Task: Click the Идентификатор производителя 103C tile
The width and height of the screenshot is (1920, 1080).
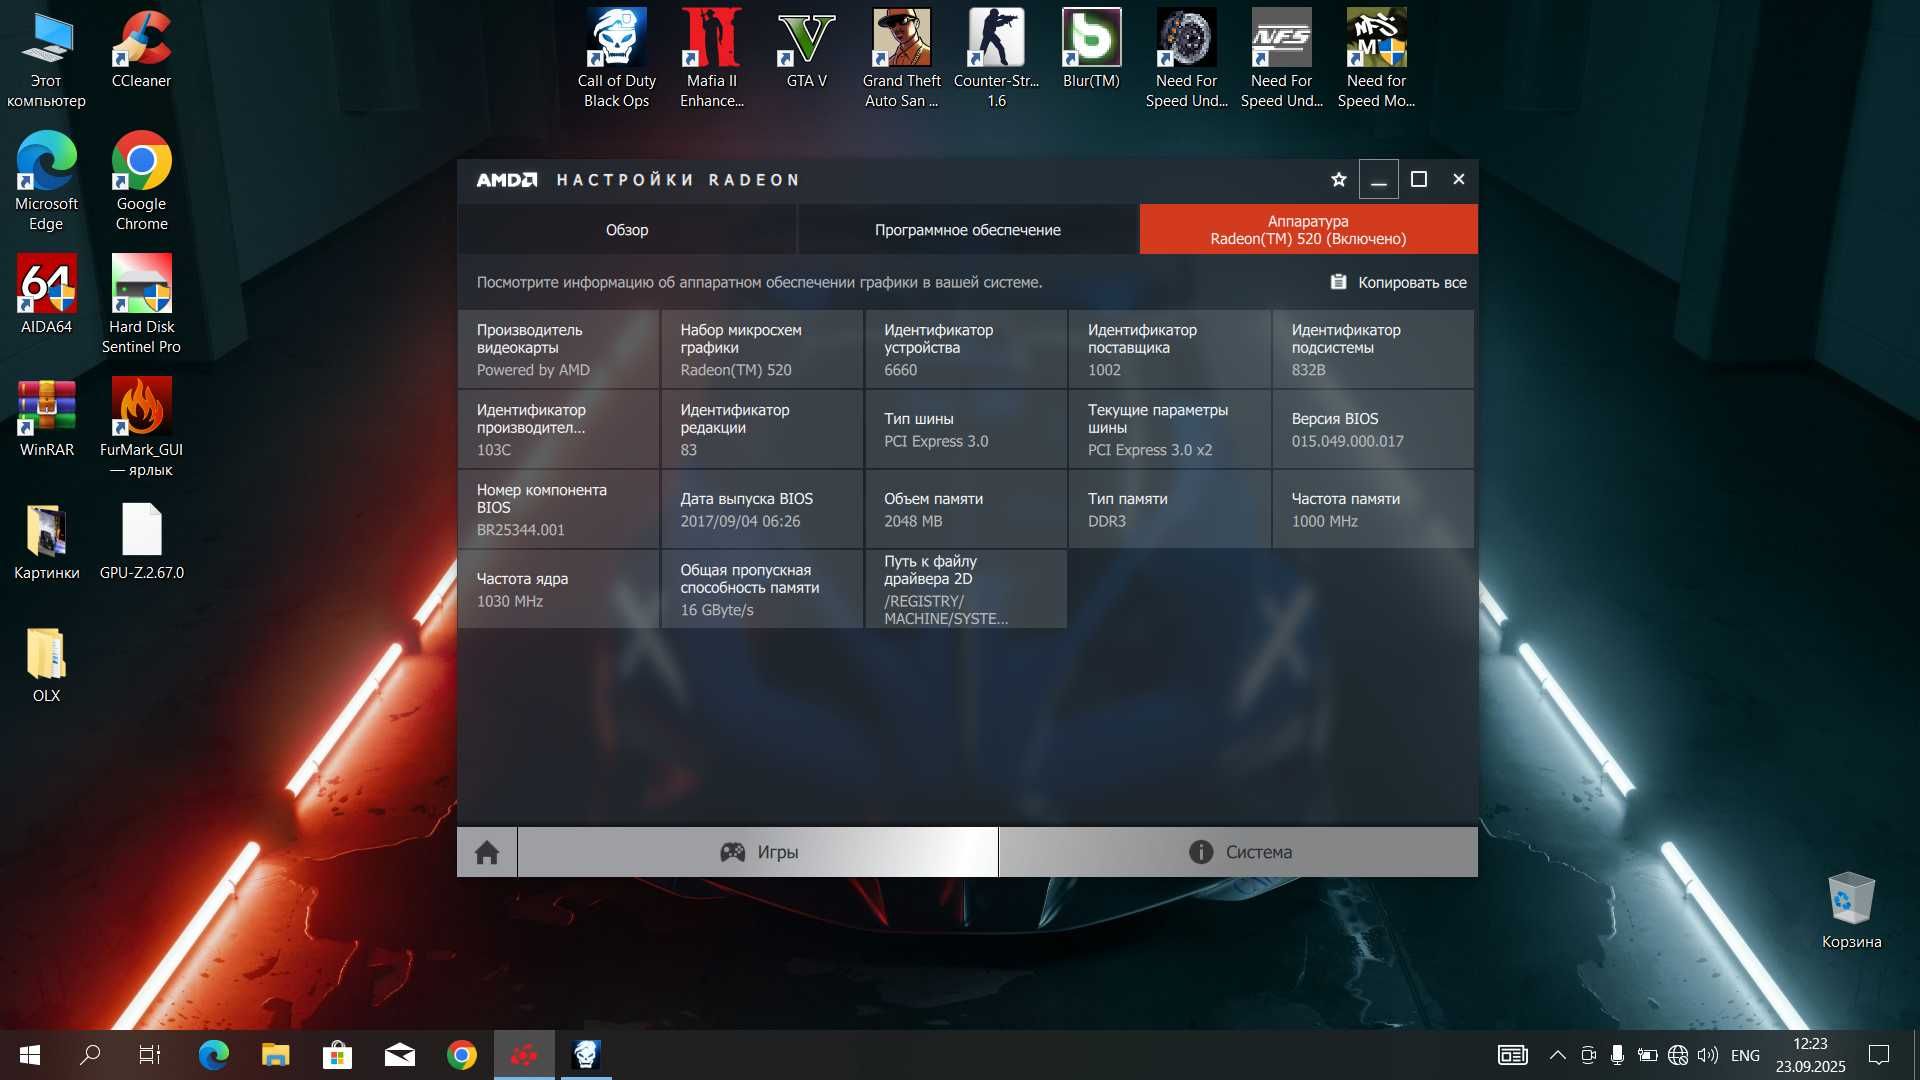Action: tap(558, 429)
